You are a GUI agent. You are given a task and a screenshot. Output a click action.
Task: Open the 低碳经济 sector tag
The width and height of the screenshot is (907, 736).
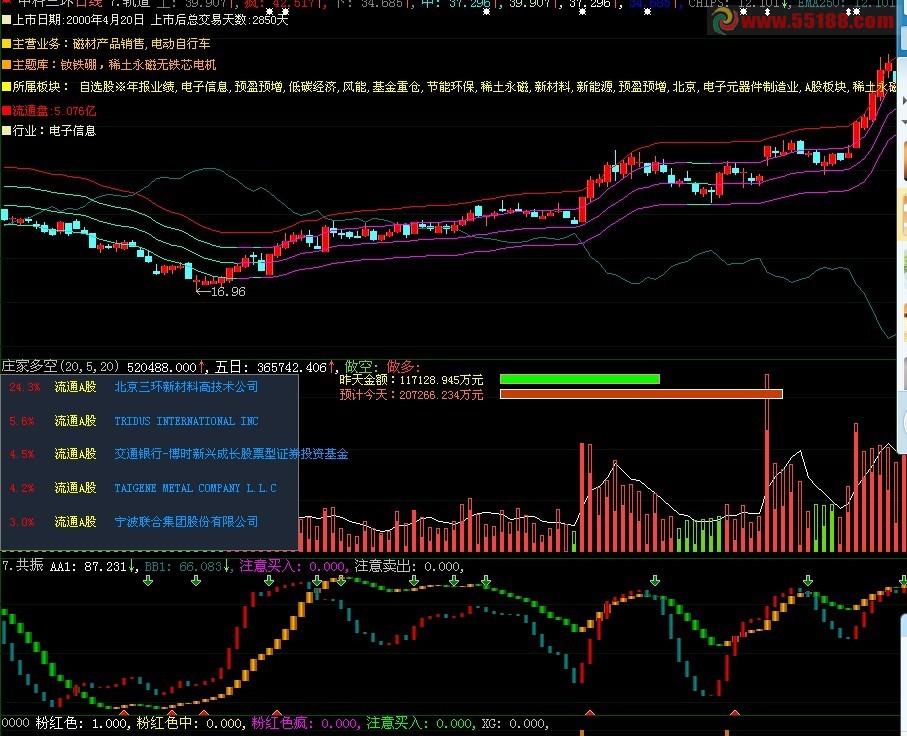point(312,87)
